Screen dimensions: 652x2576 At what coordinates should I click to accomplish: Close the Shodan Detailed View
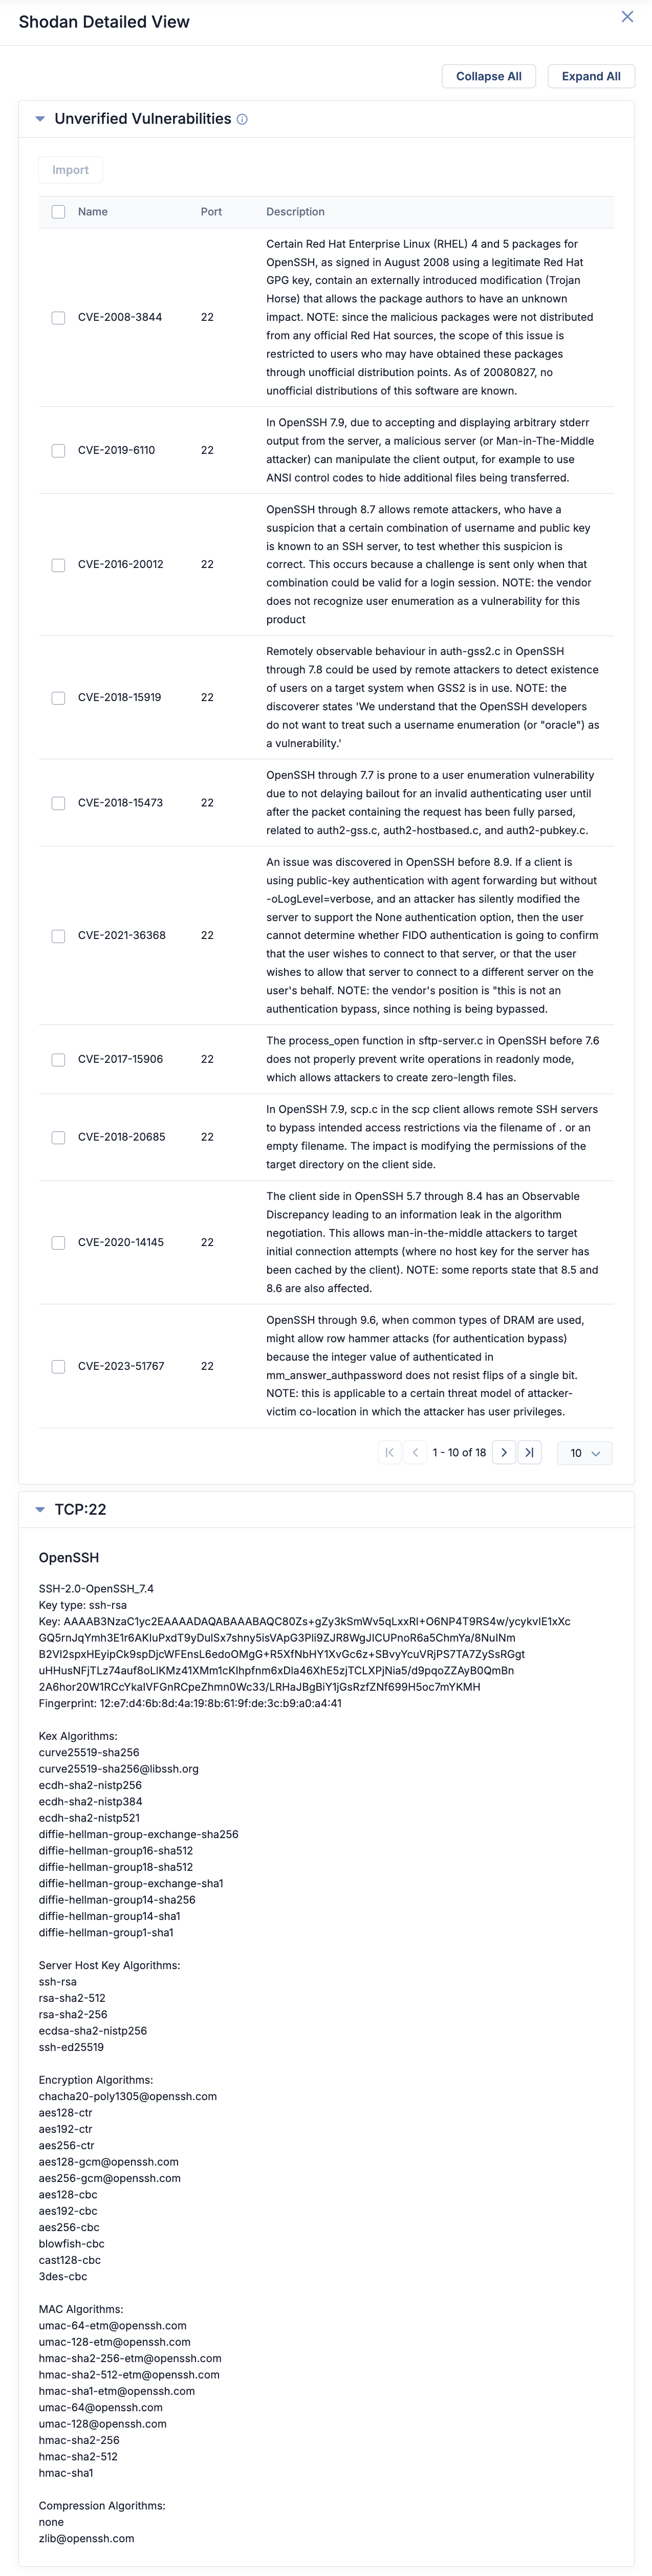(628, 16)
